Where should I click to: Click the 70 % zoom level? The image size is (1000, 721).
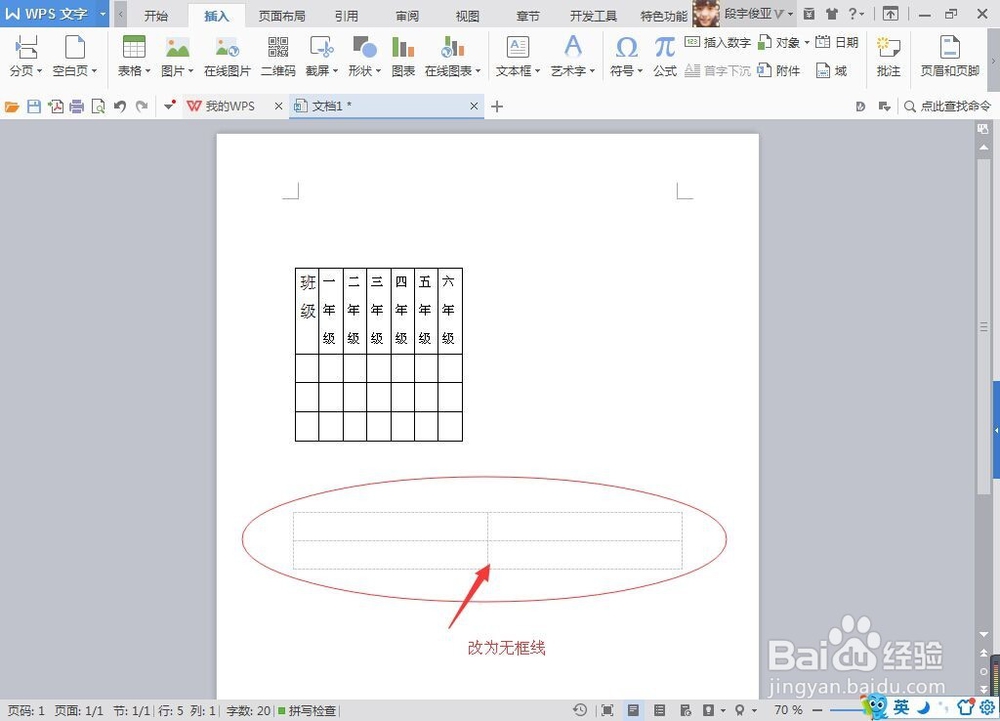point(788,710)
